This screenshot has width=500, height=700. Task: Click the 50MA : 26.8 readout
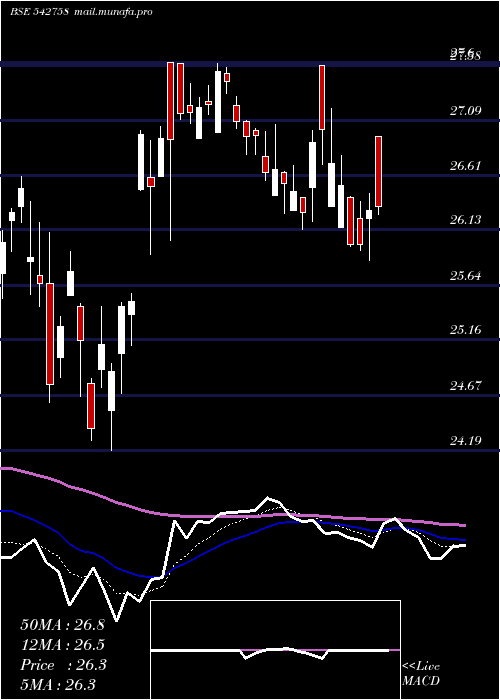tap(62, 625)
